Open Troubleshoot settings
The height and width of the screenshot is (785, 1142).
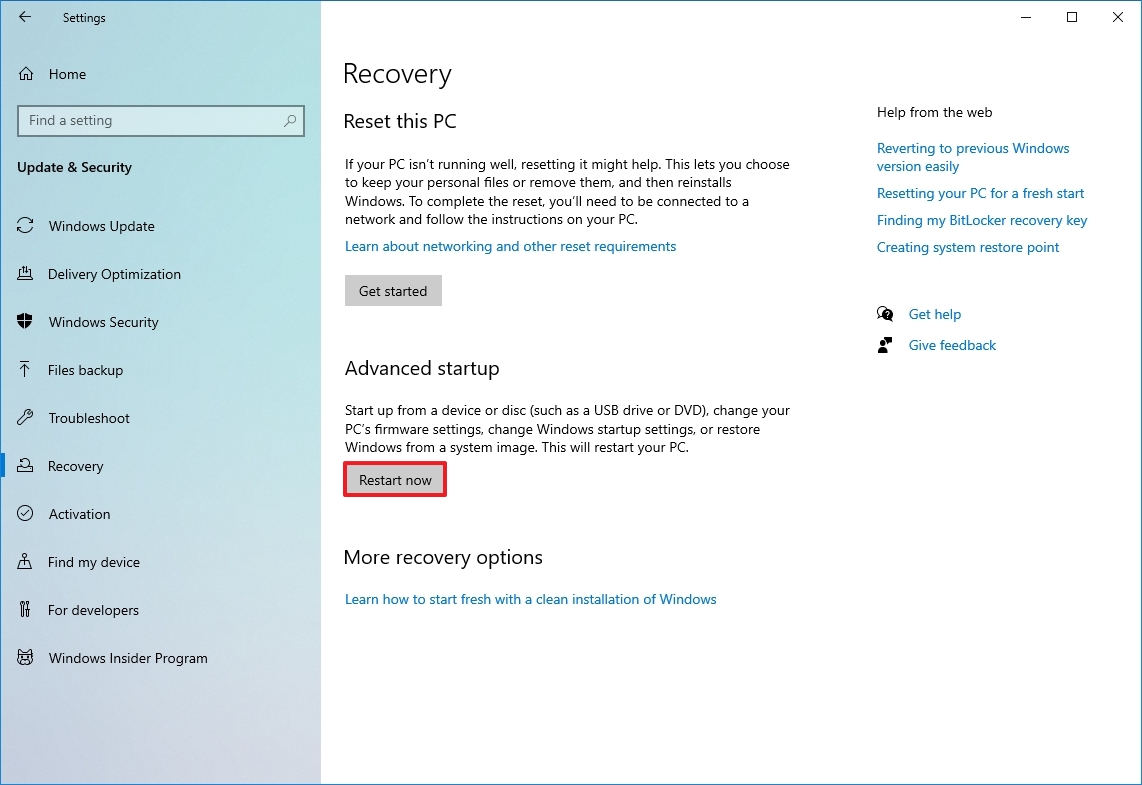(89, 419)
